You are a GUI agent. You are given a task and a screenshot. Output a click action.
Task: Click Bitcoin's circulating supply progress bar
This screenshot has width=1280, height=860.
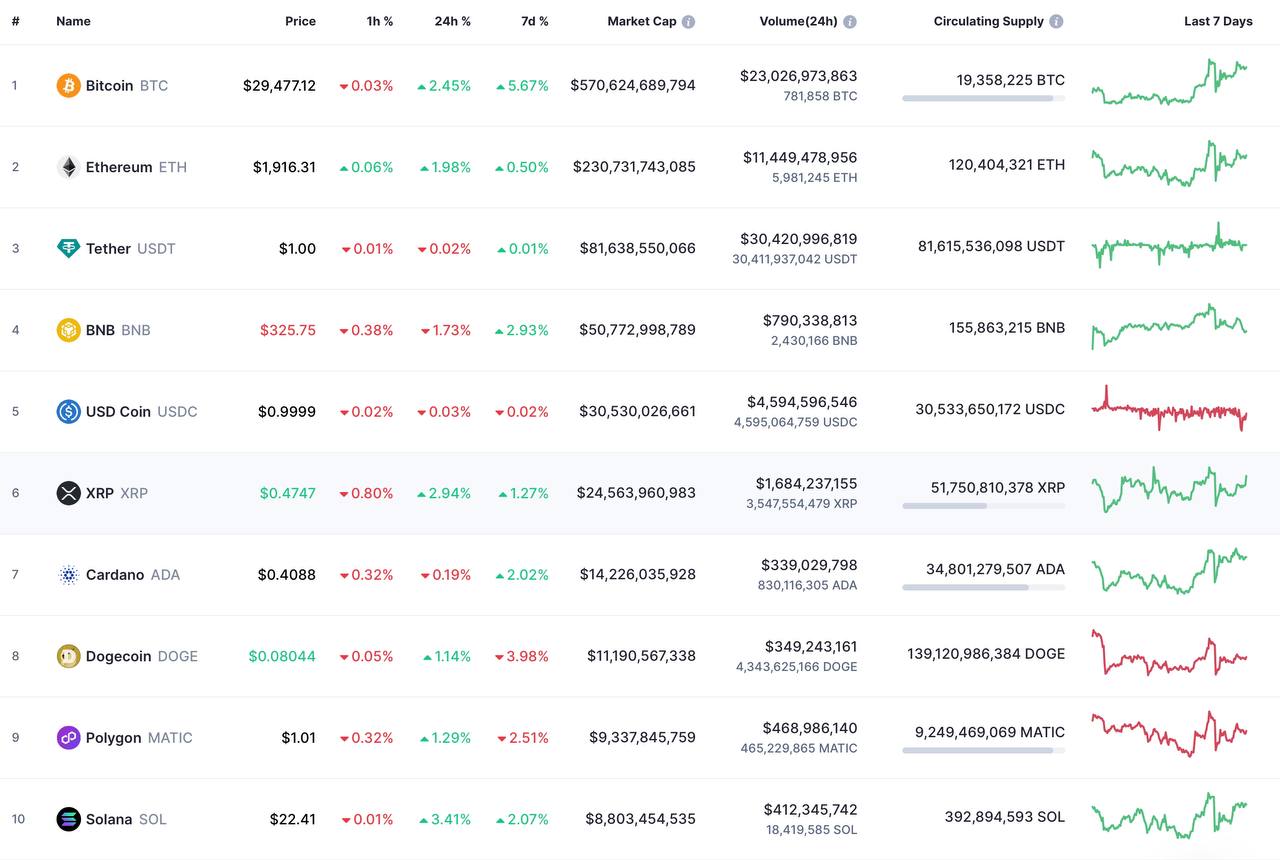[x=983, y=98]
